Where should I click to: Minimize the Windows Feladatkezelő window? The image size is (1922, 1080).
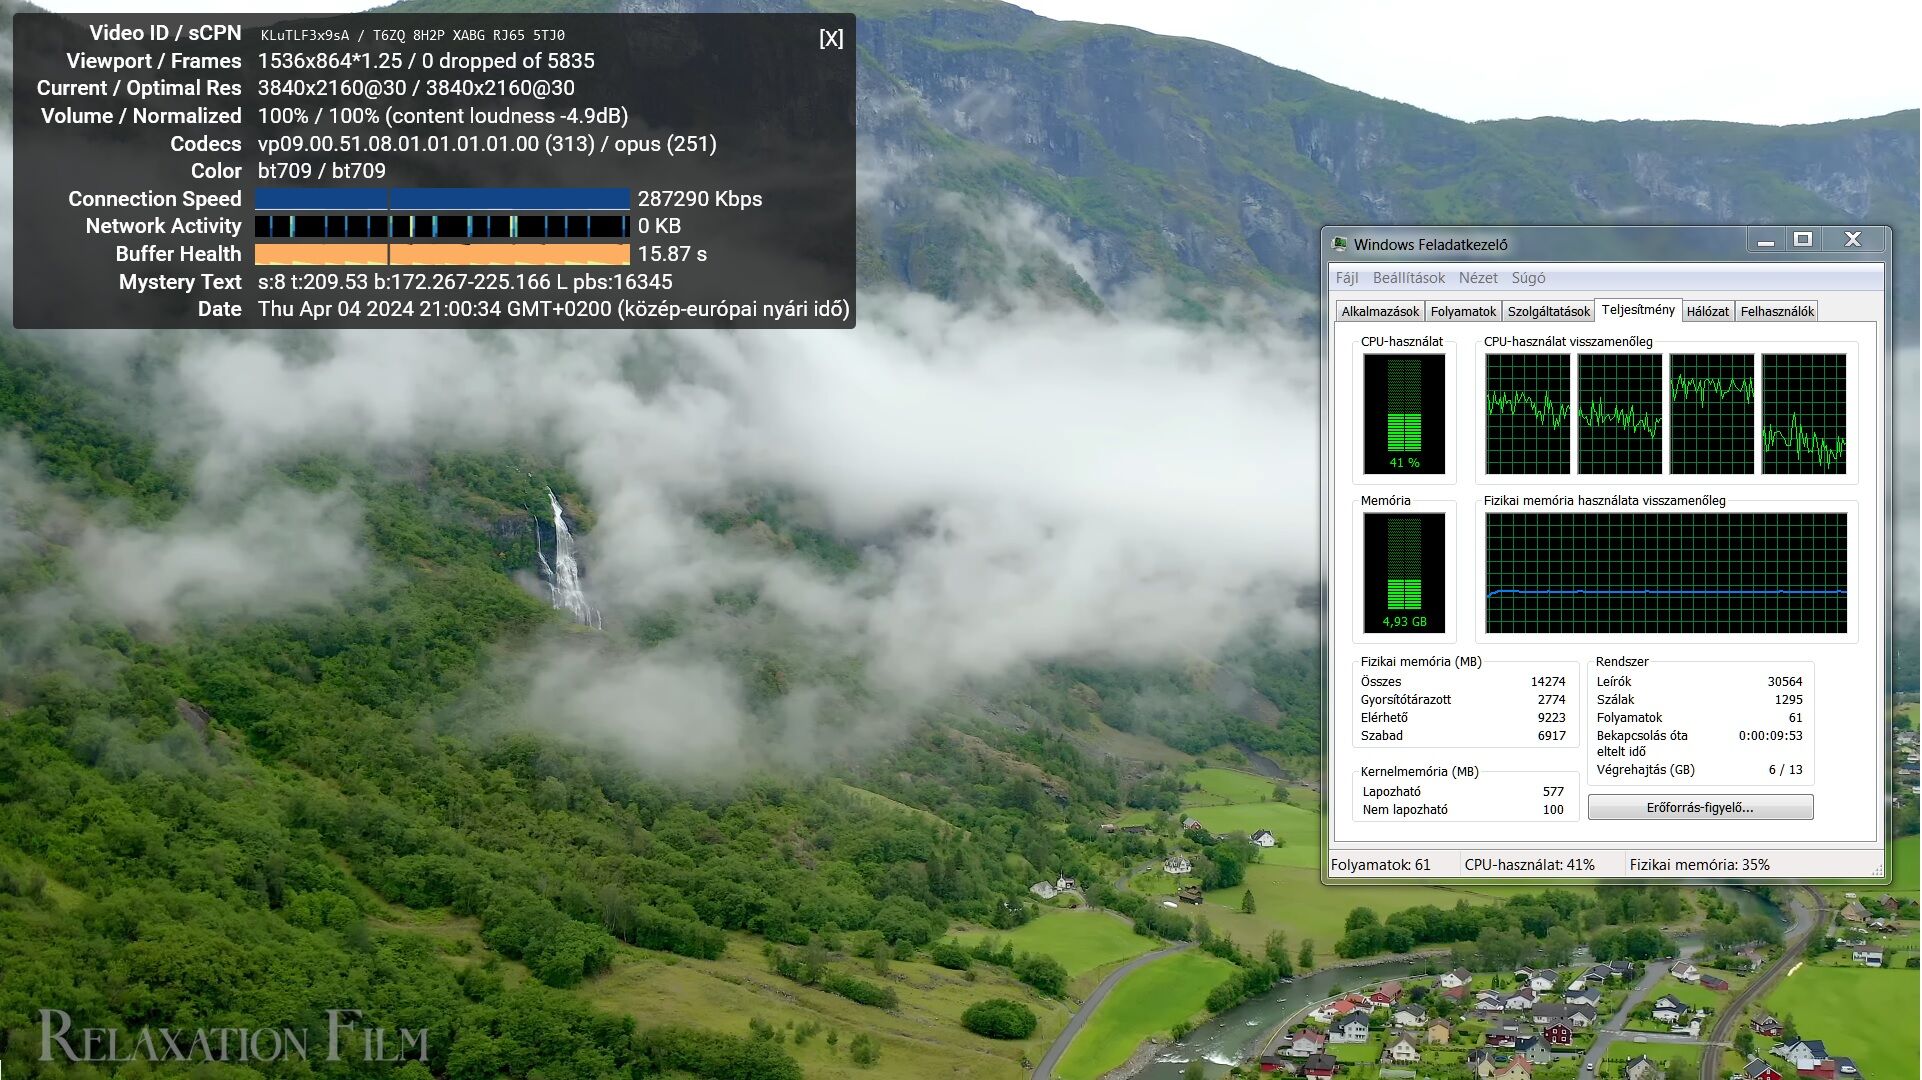(x=1766, y=240)
